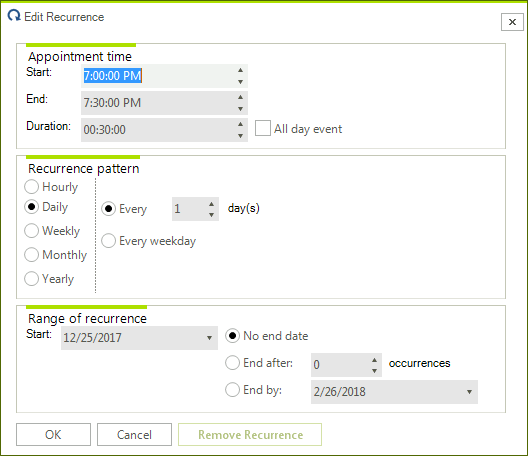Decrease the End time with down arrow
Viewport: 528px width, 456px height.
tap(240, 109)
